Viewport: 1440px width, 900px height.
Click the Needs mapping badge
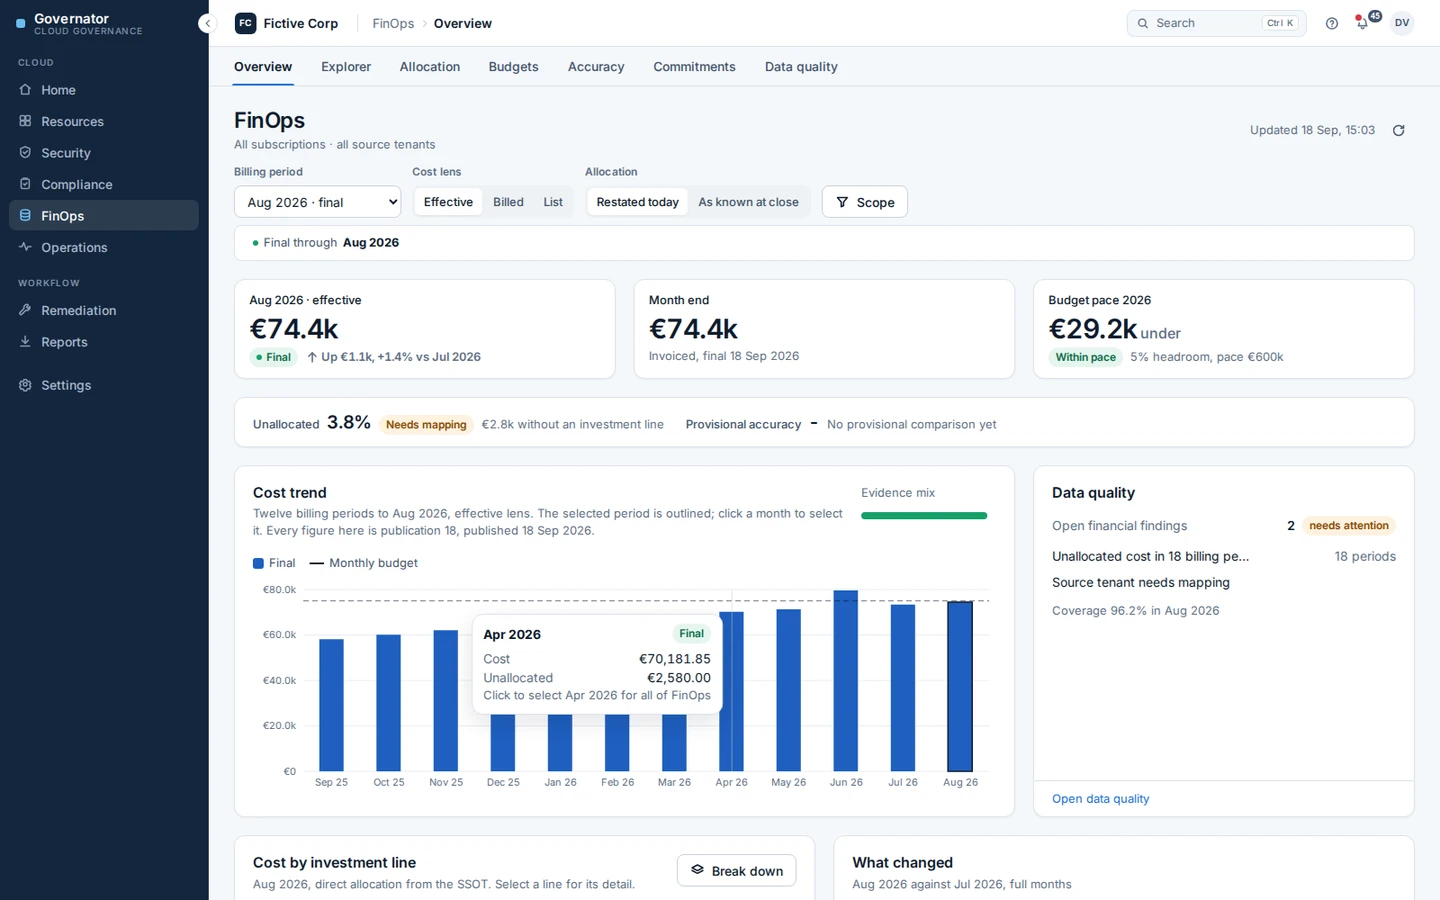click(426, 425)
